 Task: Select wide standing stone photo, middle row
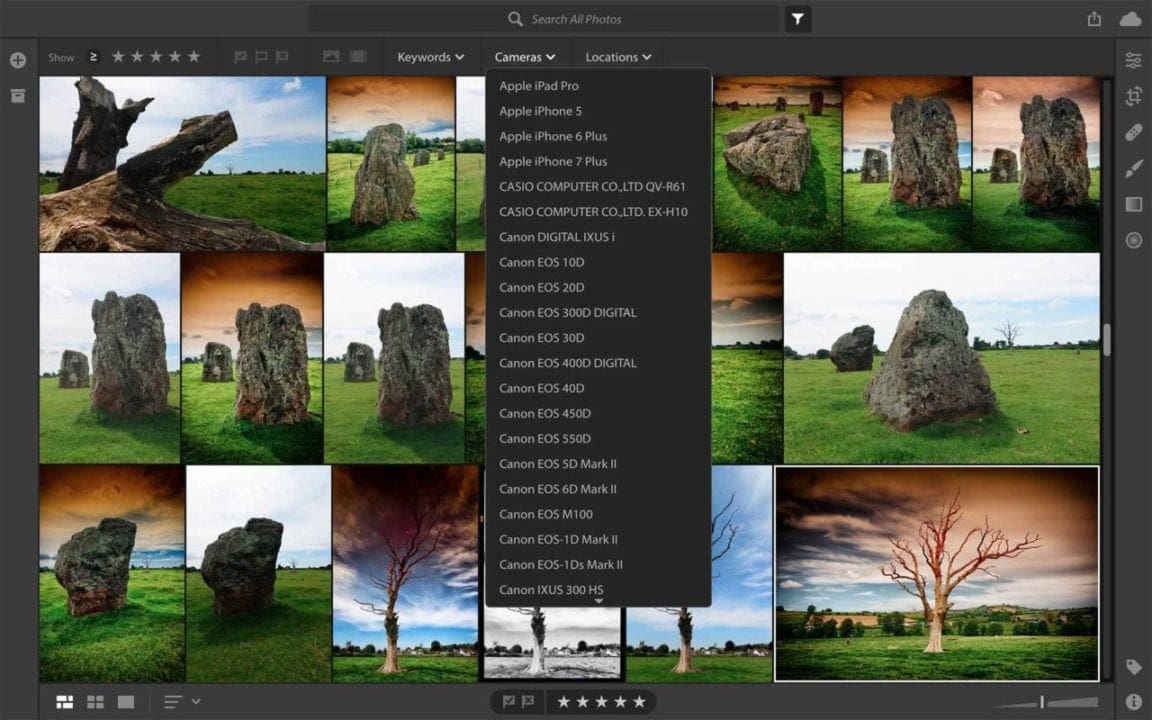[x=942, y=358]
